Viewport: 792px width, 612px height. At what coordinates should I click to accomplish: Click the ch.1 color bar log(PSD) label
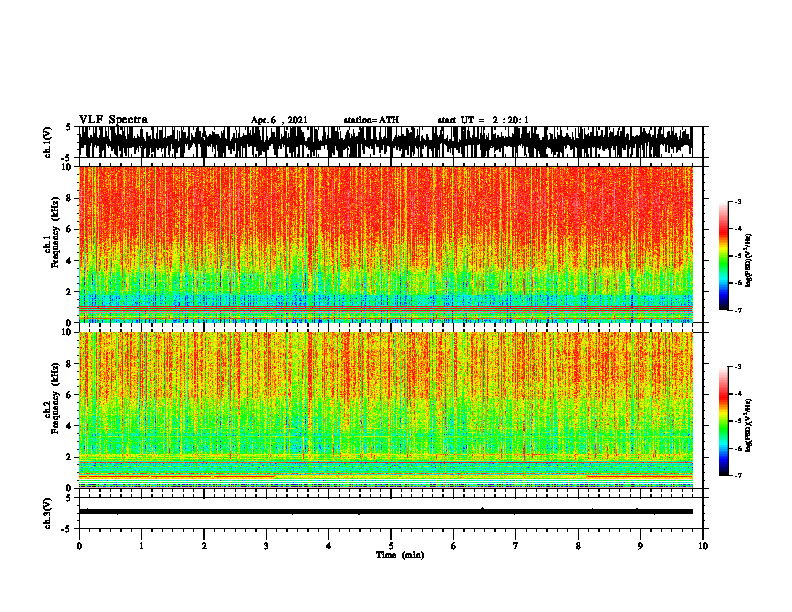point(749,261)
